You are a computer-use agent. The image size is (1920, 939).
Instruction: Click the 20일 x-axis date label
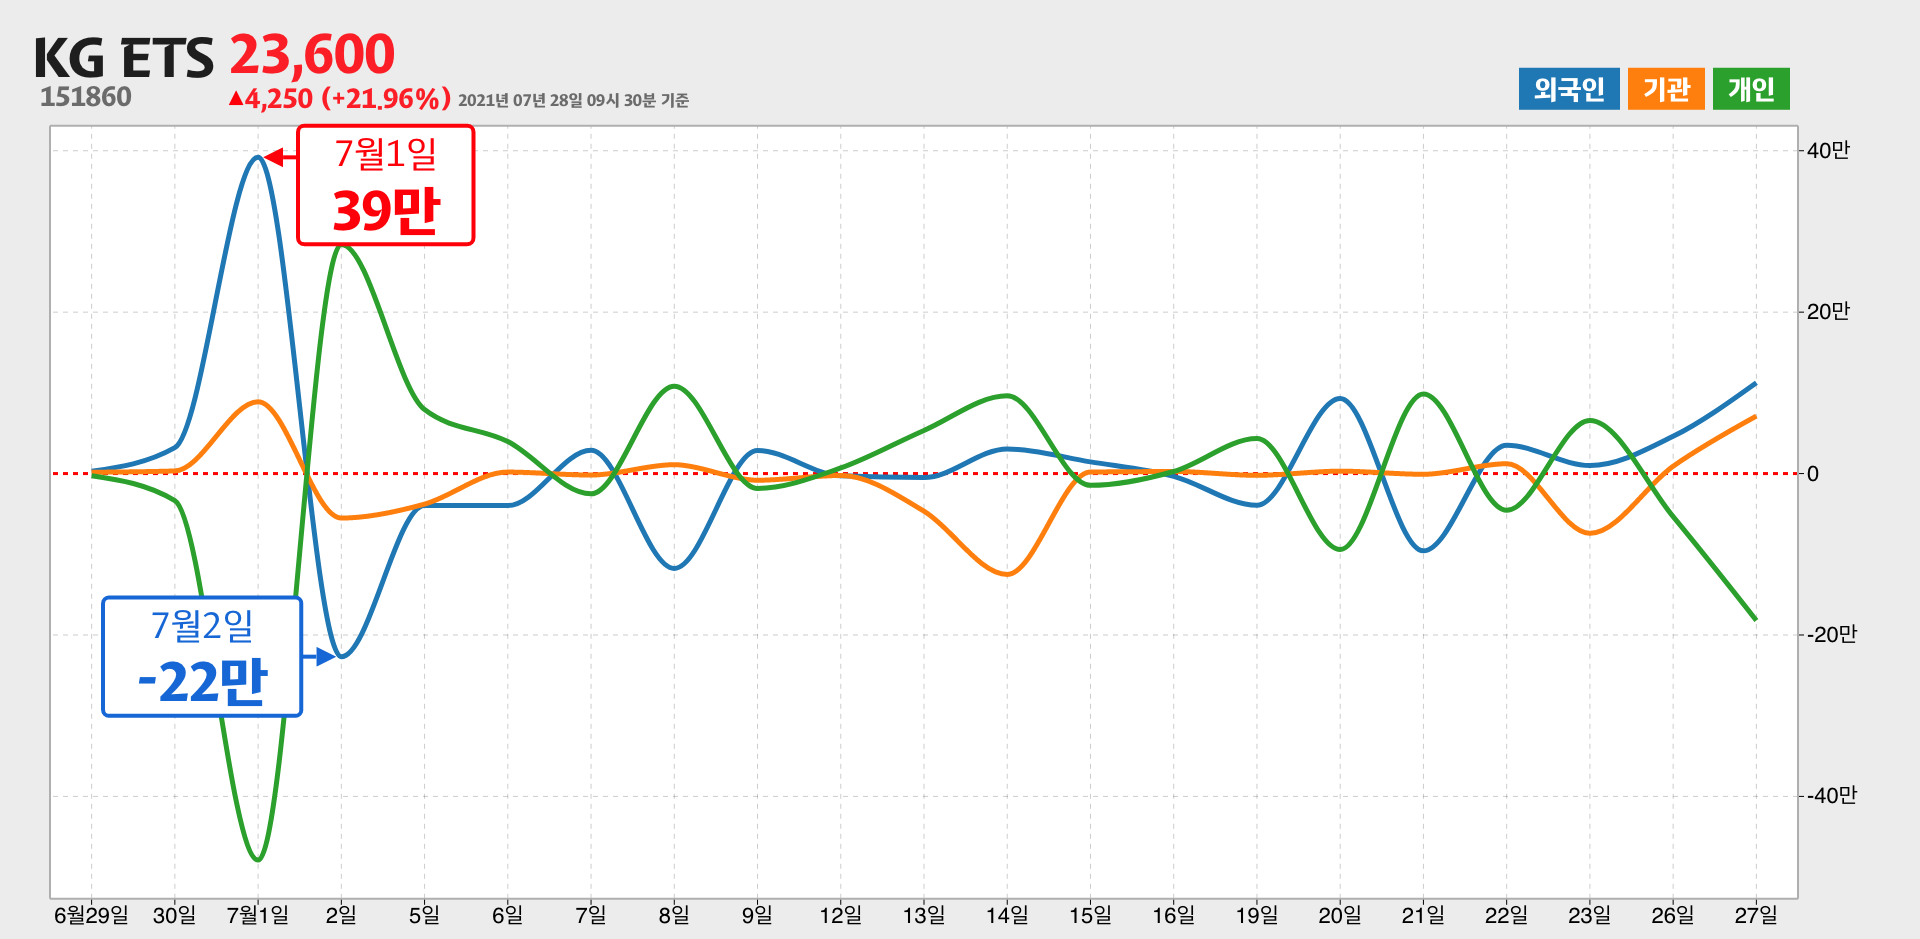pos(1340,915)
